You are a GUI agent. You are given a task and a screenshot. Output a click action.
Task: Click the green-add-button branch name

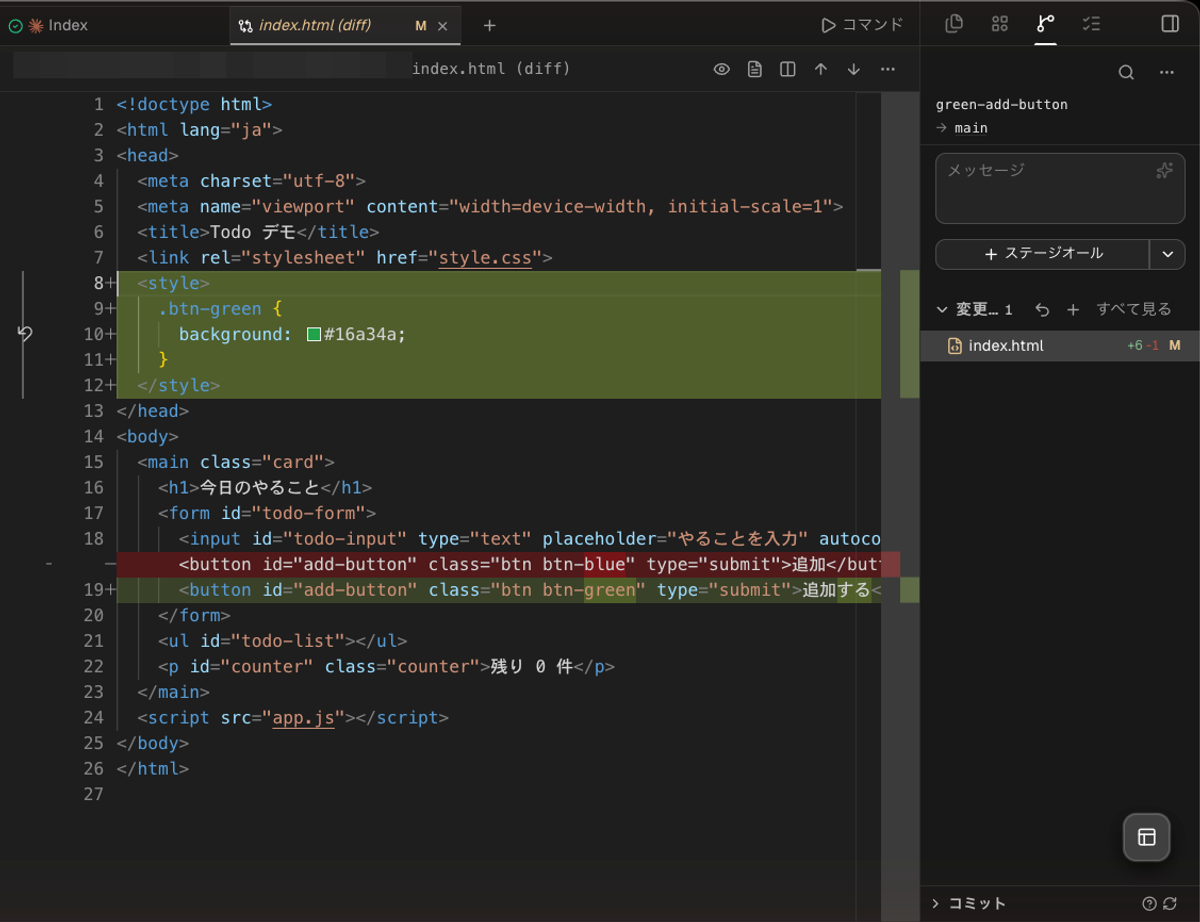(x=1002, y=105)
